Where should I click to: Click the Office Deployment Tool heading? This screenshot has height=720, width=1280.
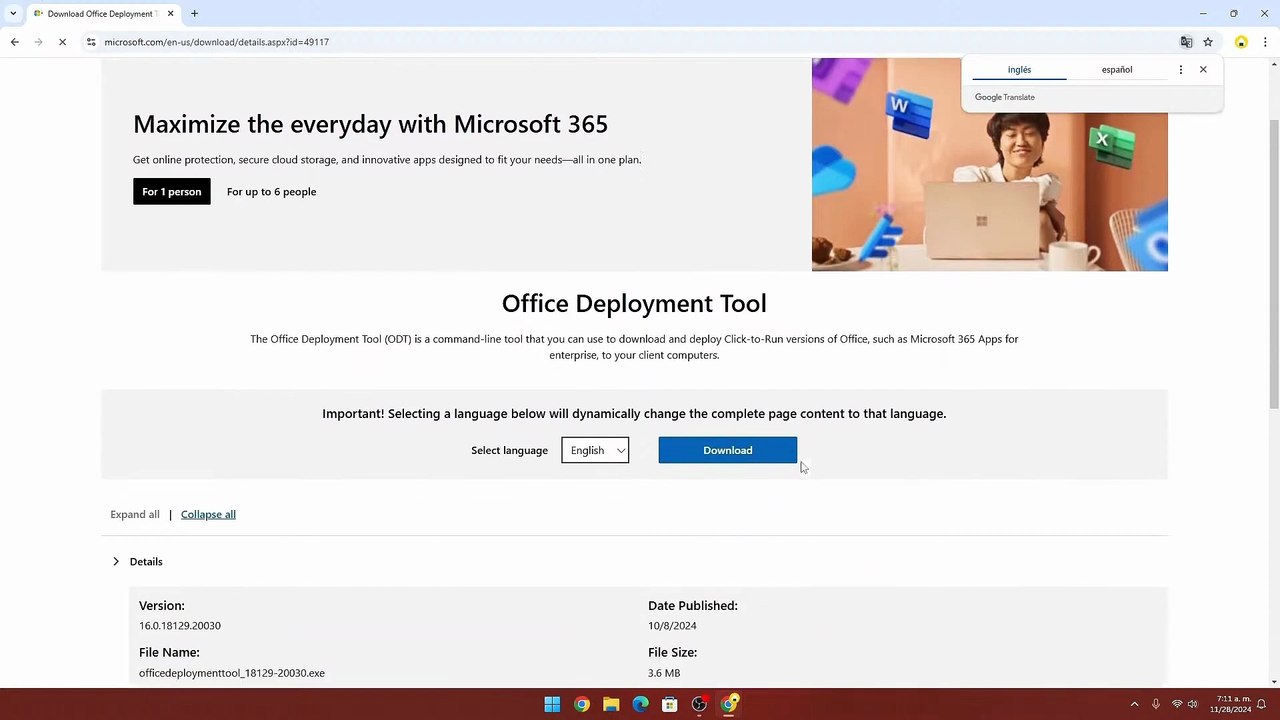[x=634, y=303]
